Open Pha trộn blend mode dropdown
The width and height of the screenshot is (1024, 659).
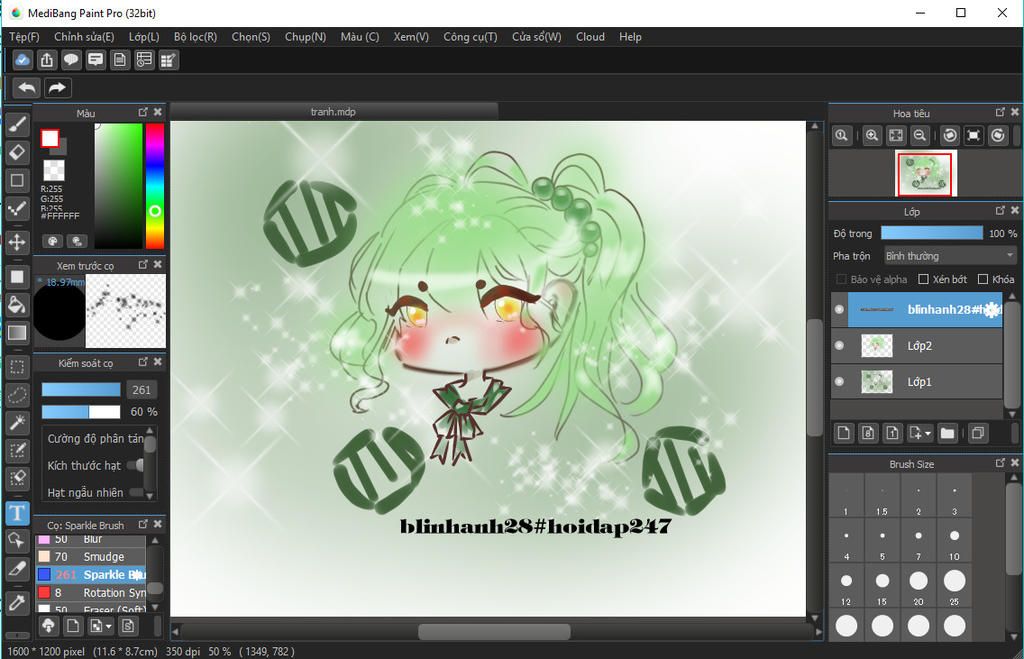(x=950, y=255)
